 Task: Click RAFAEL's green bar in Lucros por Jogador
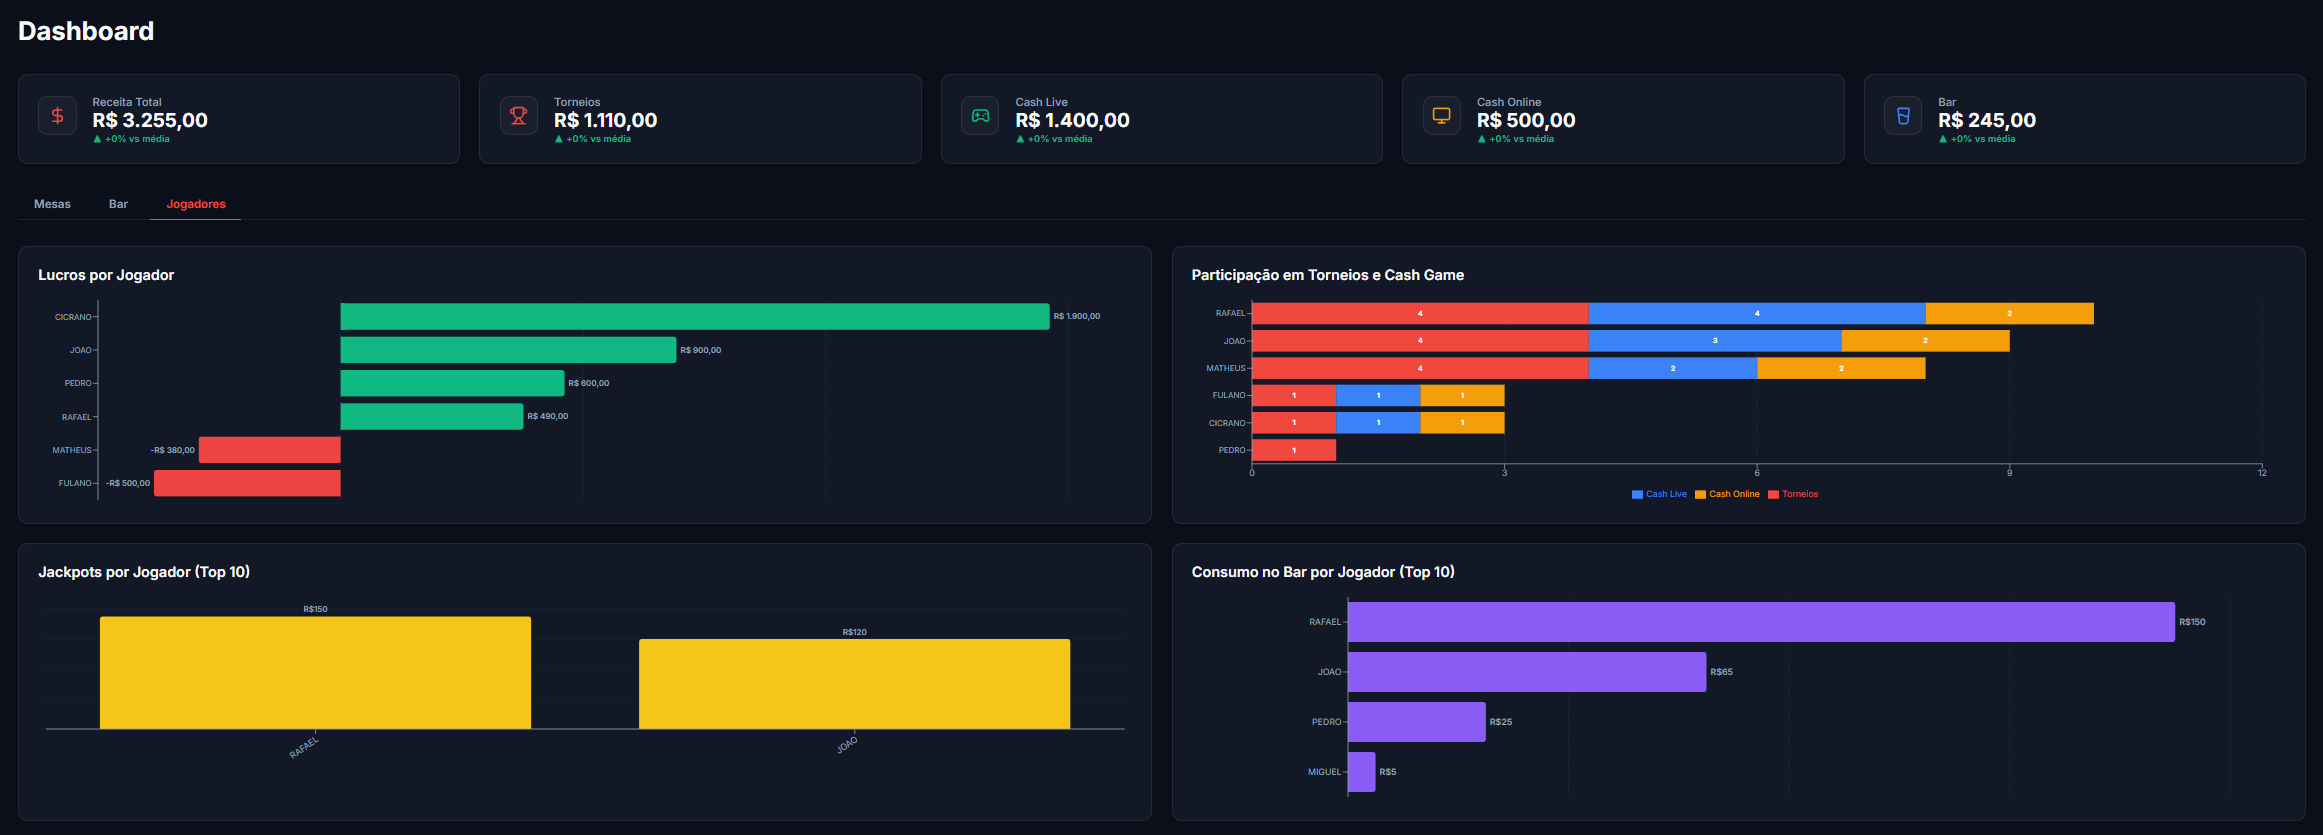[432, 416]
